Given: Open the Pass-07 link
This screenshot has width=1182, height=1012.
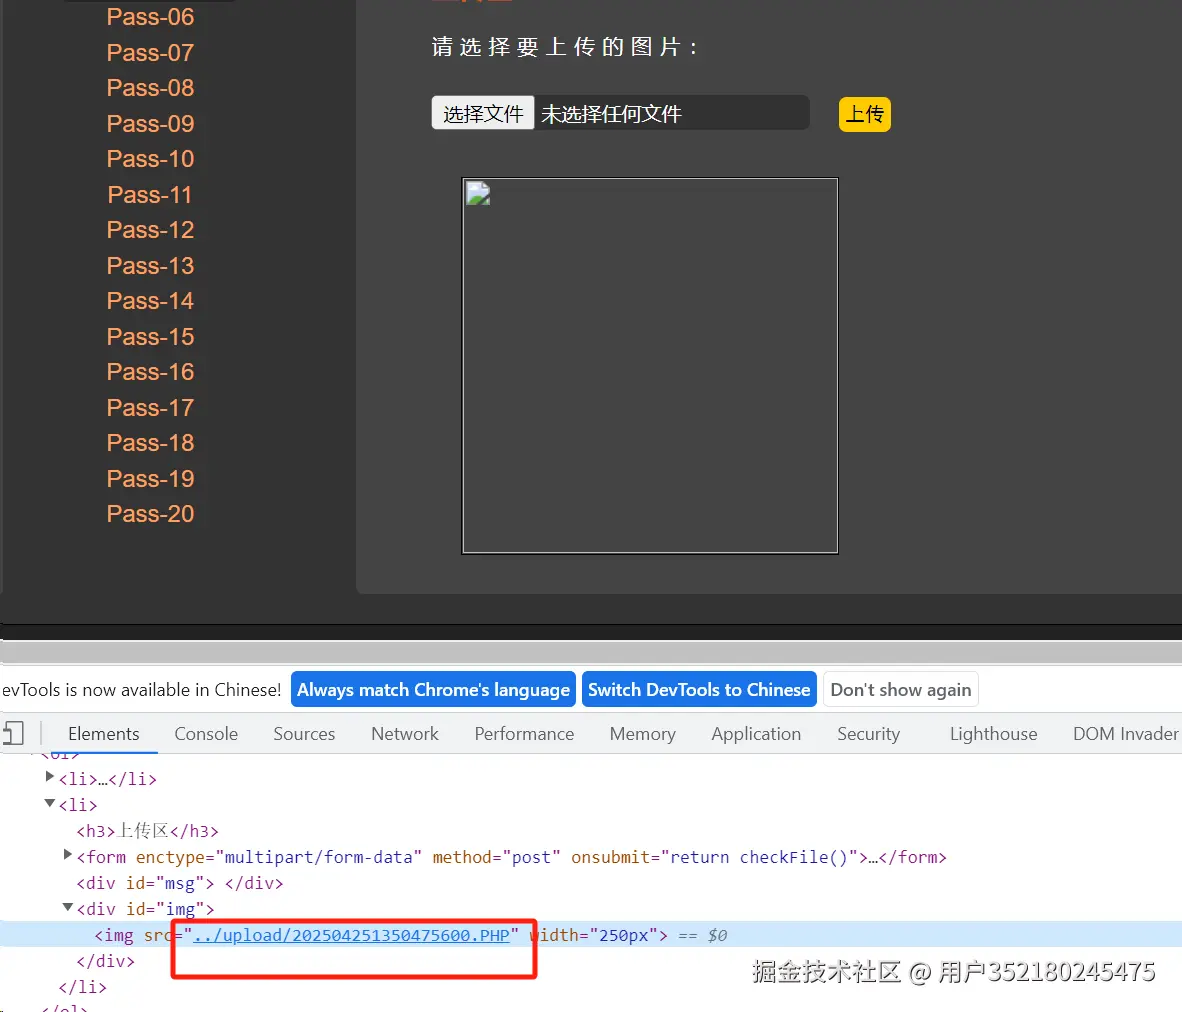Looking at the screenshot, I should click(x=150, y=52).
